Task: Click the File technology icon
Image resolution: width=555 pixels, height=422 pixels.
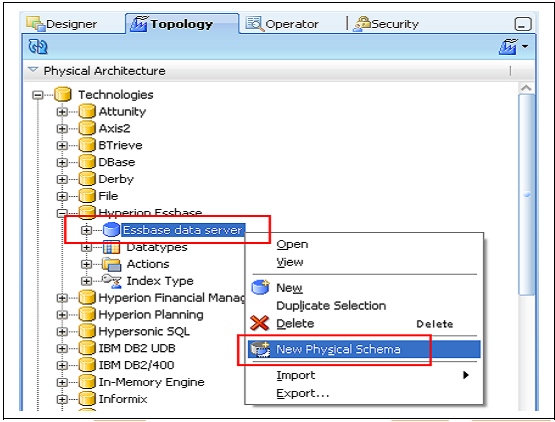Action: (x=87, y=196)
